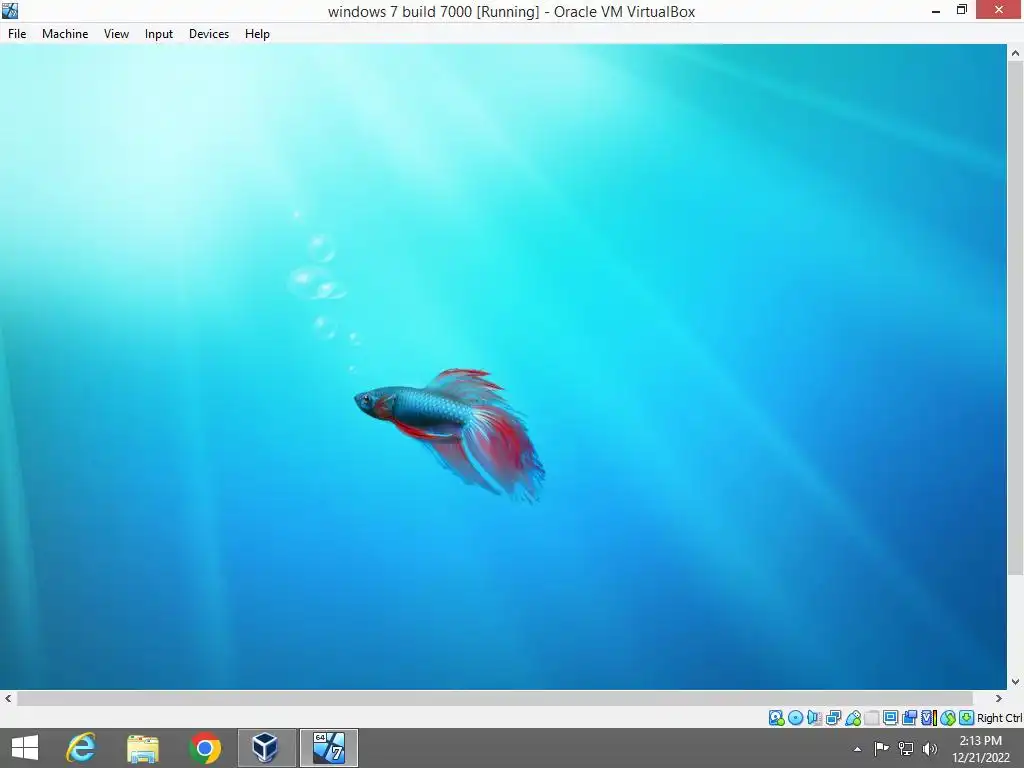This screenshot has width=1024, height=768.
Task: Click the audio speaker status icon
Action: click(814, 718)
